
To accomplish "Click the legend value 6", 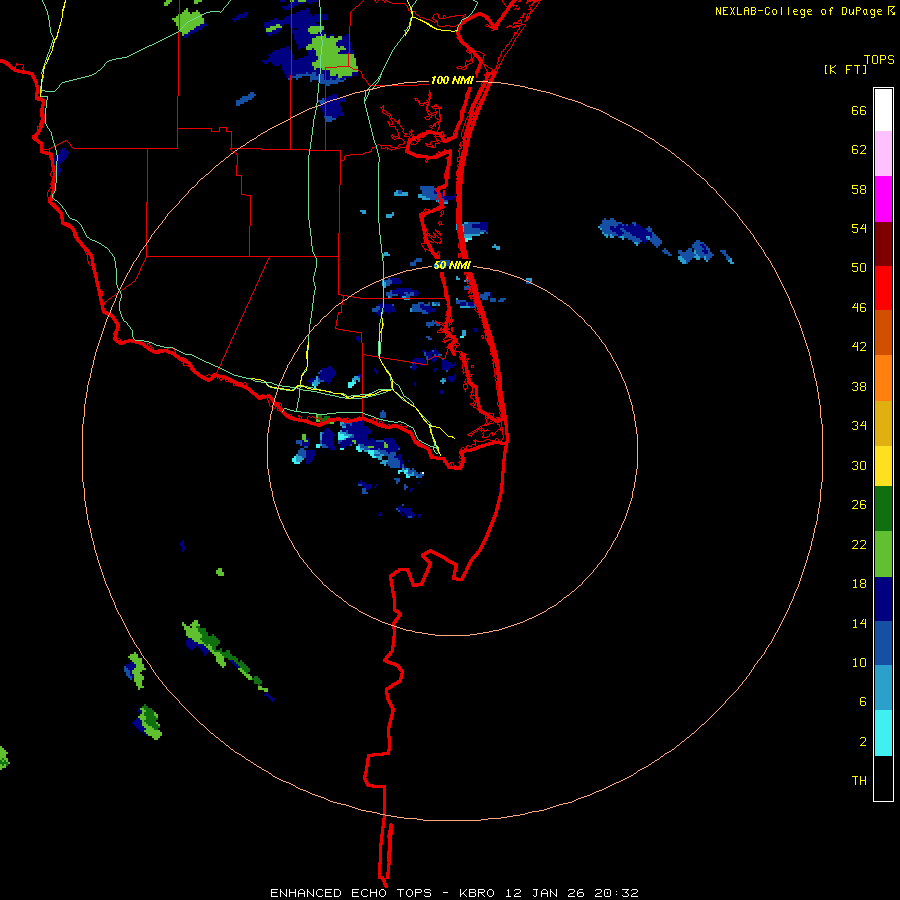I will coord(863,702).
